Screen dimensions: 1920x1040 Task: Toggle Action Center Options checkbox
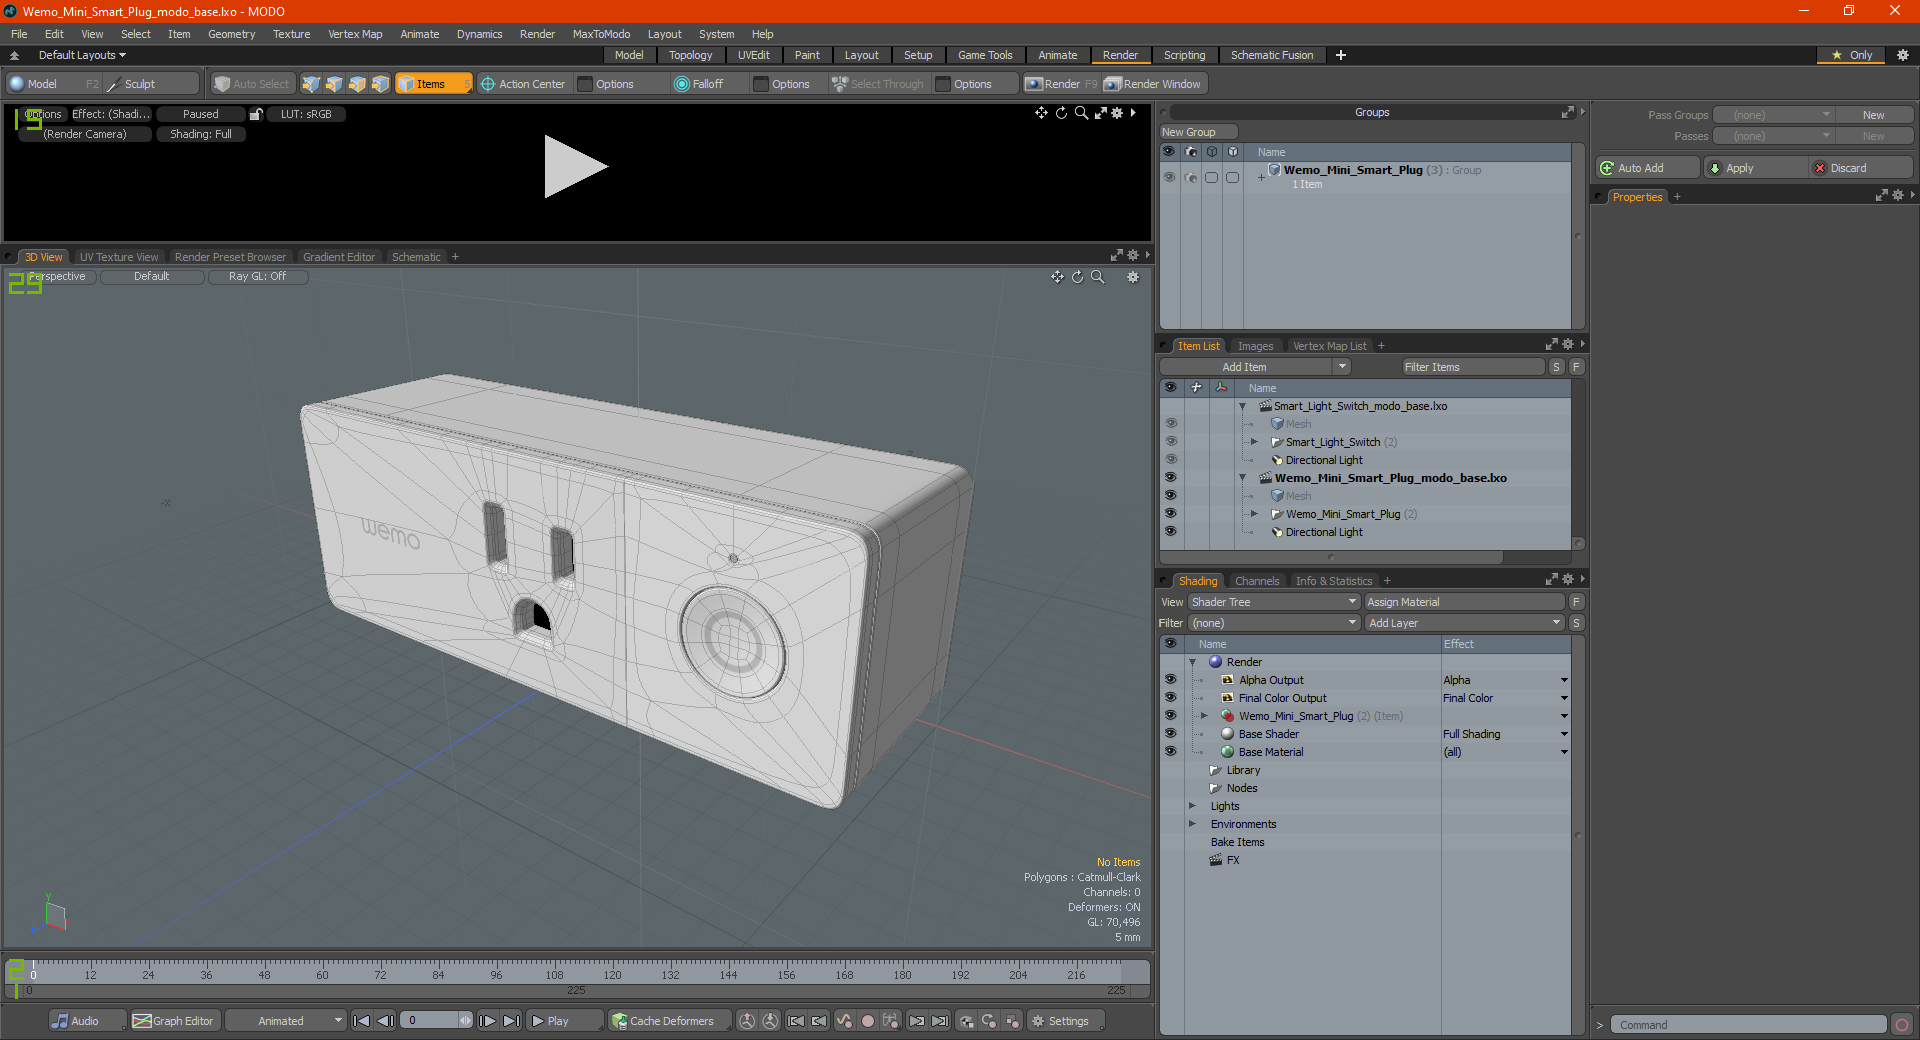coord(586,84)
